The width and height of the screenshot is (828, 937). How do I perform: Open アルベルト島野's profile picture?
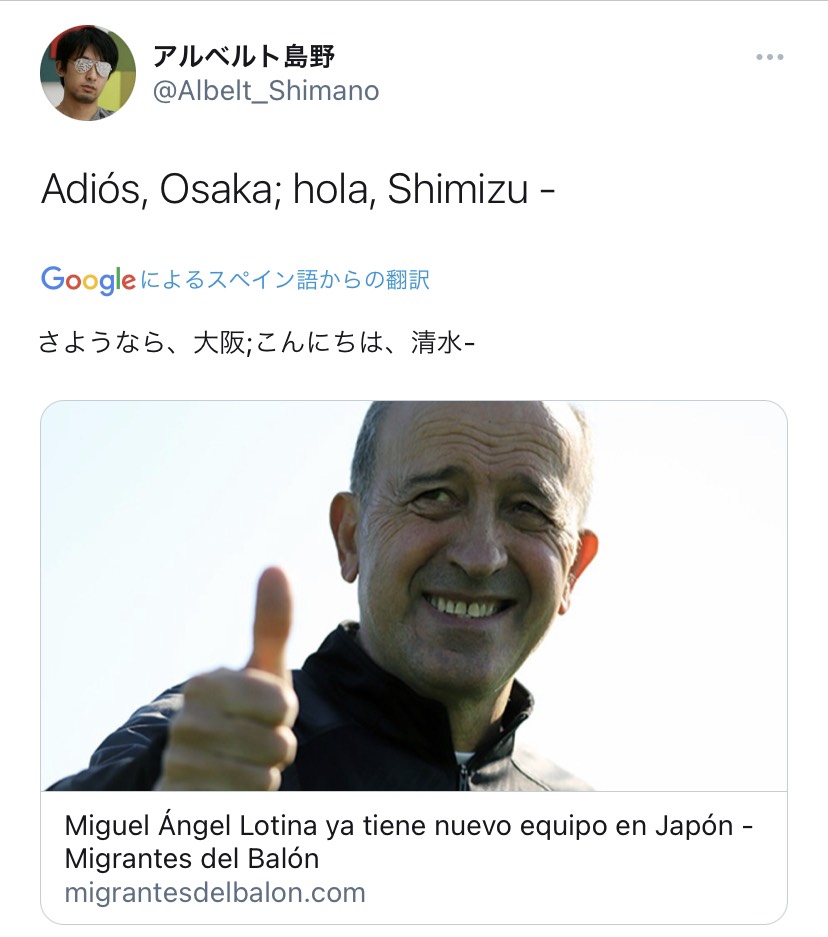[x=88, y=73]
